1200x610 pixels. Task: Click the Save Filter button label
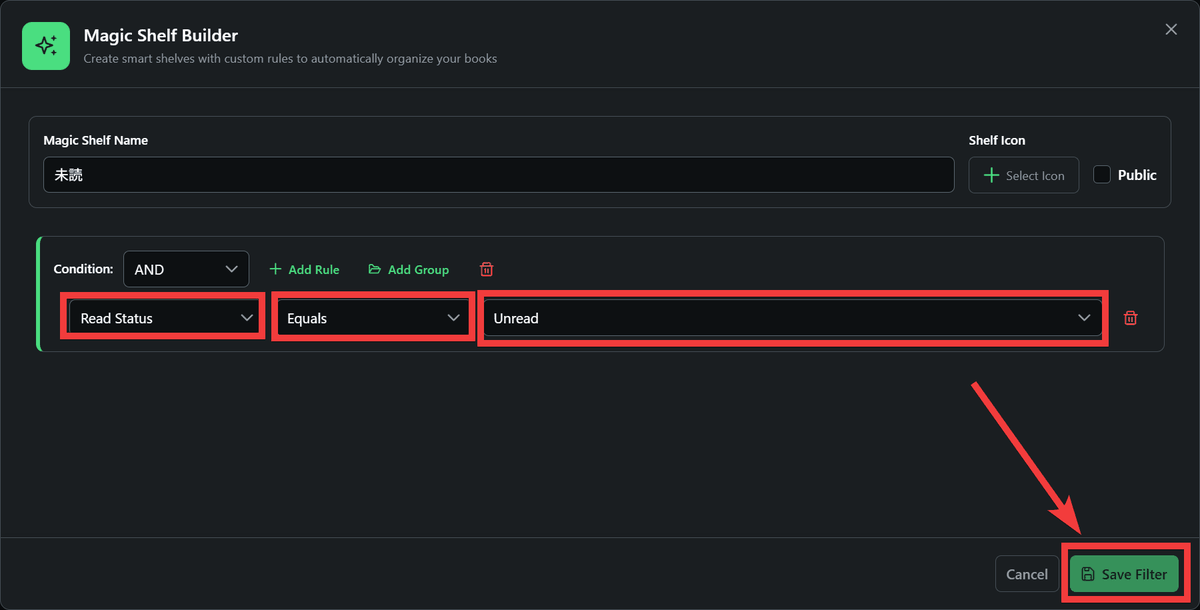(1134, 574)
